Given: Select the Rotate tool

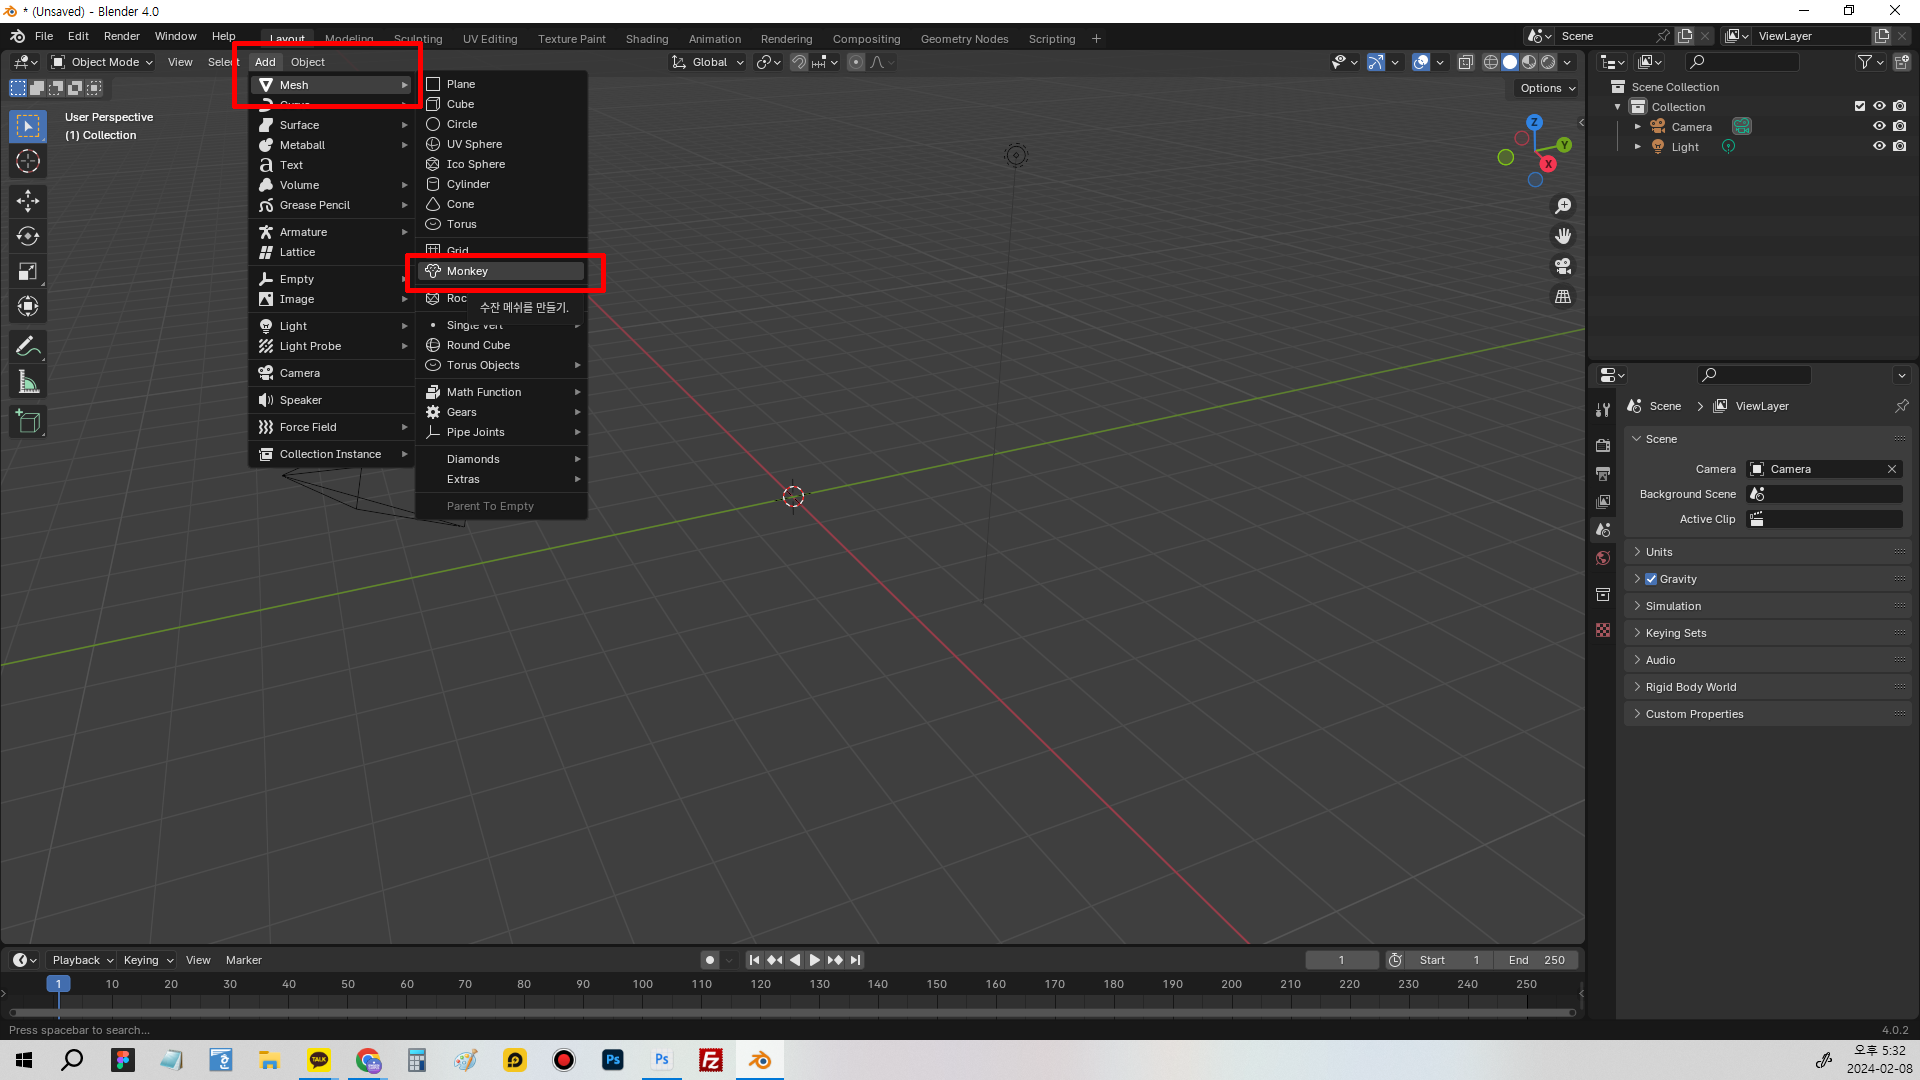Looking at the screenshot, I should pyautogui.click(x=28, y=236).
